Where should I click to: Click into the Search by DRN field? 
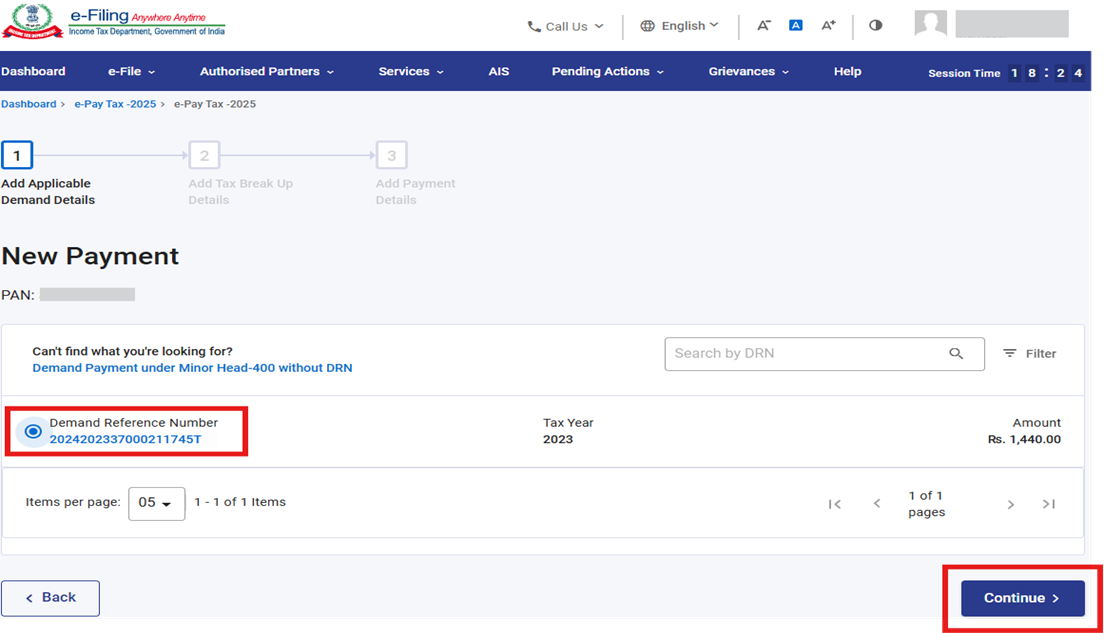(x=805, y=353)
